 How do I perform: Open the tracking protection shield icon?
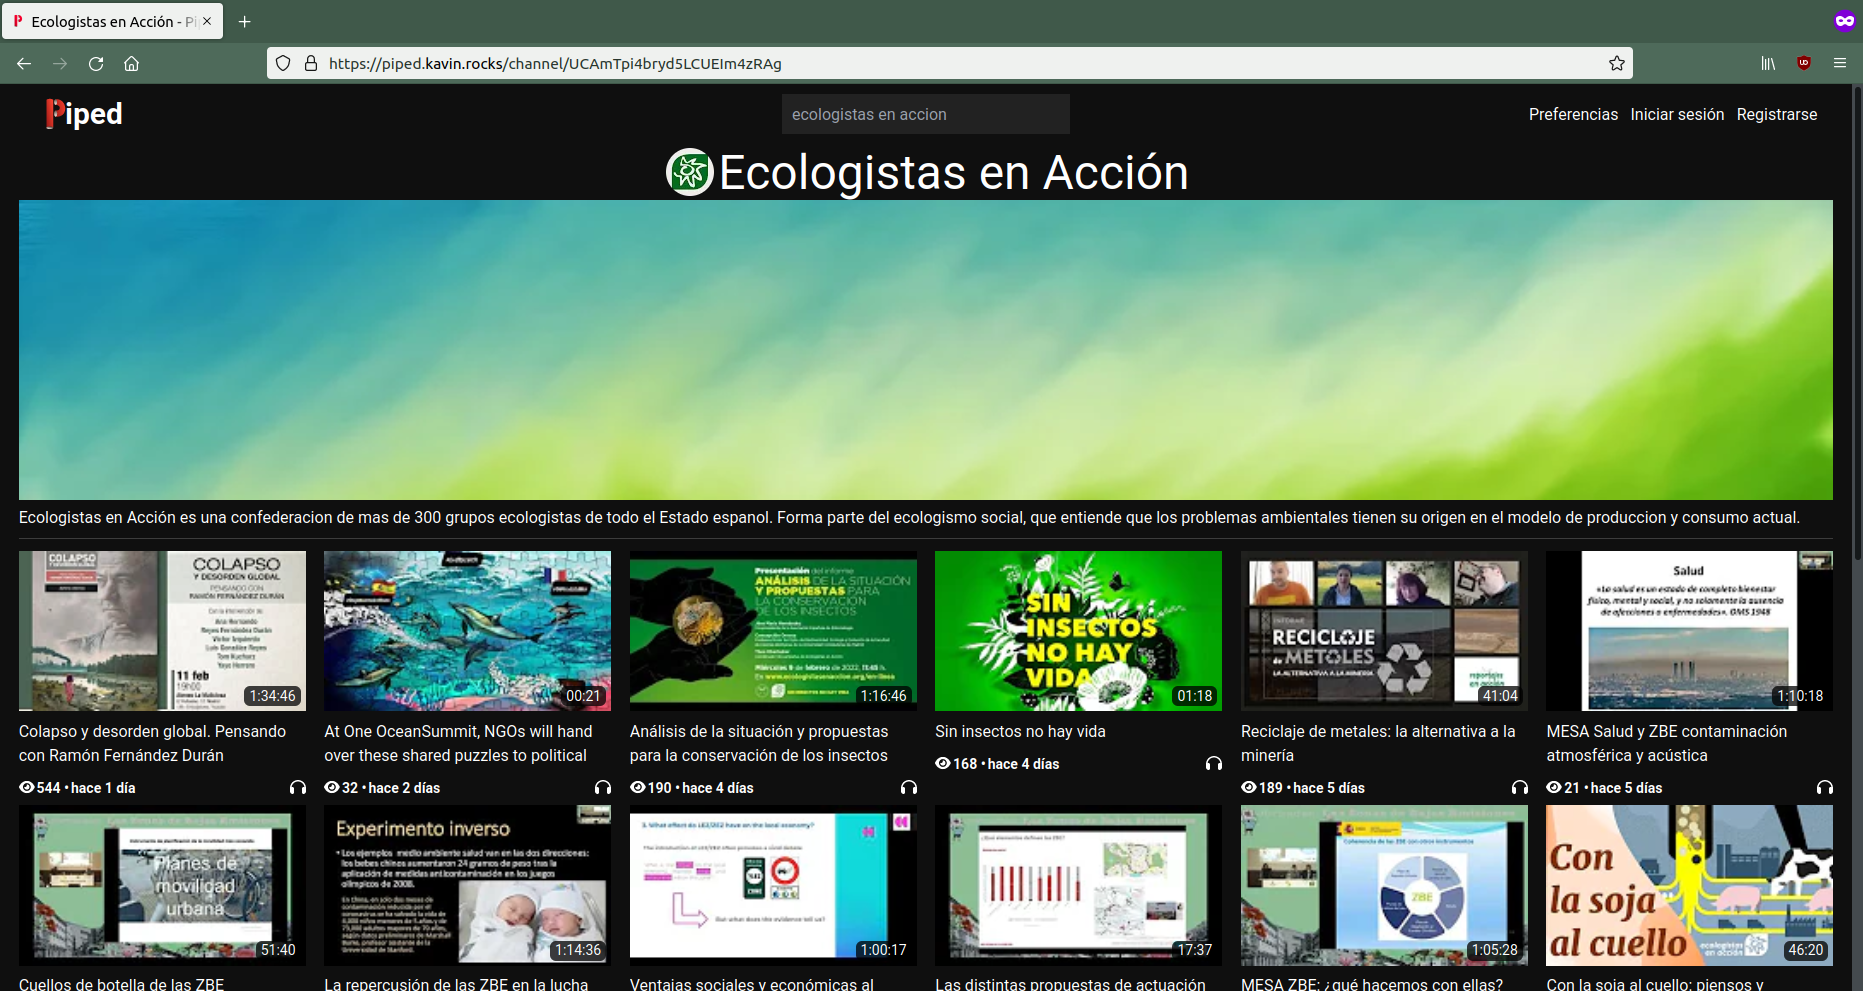pos(283,63)
